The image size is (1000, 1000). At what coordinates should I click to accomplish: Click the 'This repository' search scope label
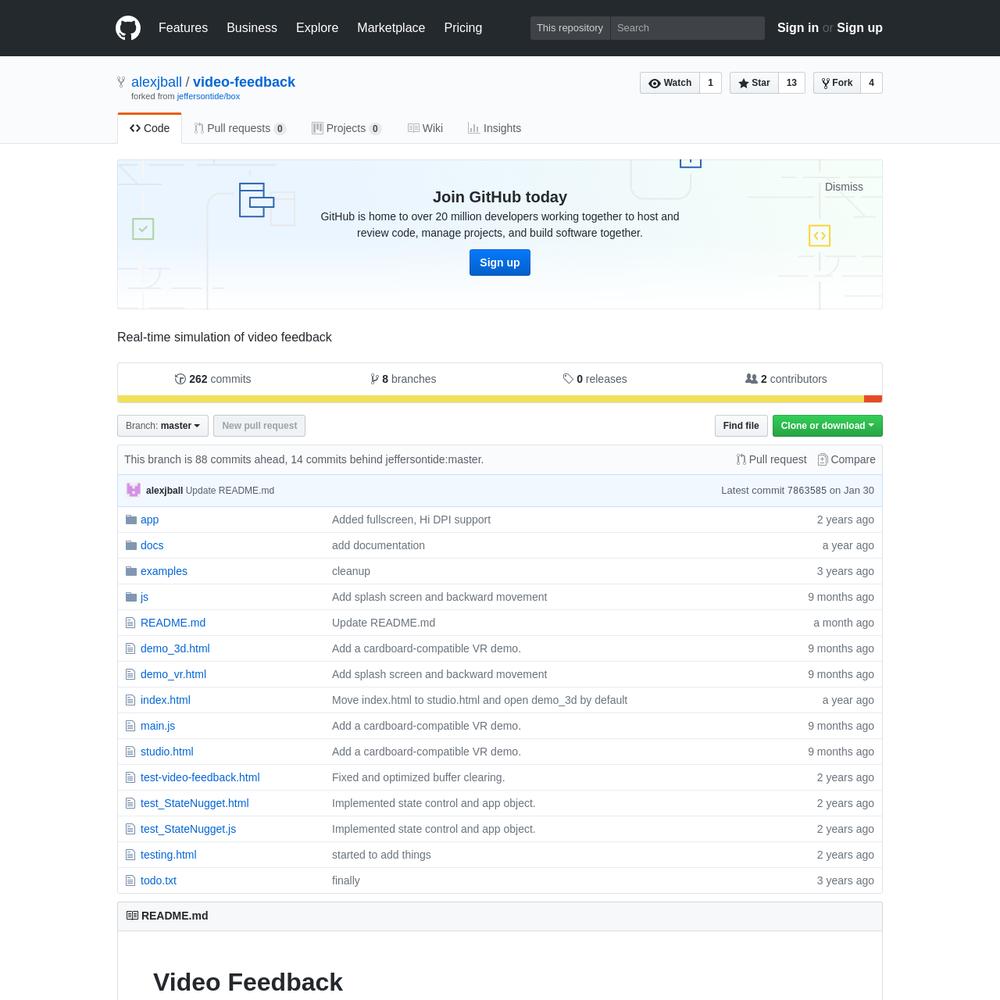point(570,28)
